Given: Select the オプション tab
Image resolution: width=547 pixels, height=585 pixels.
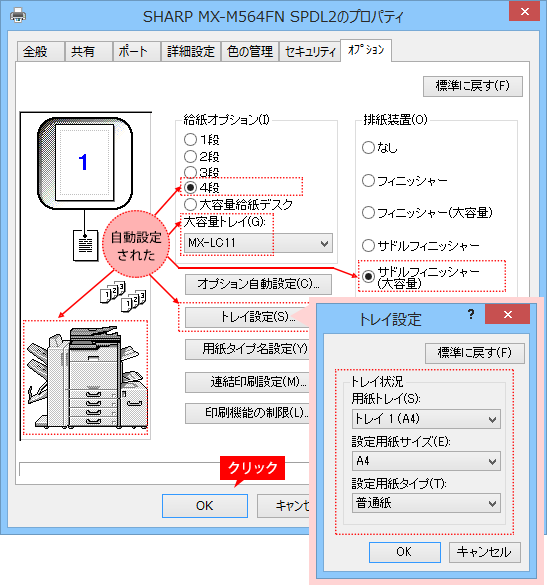Looking at the screenshot, I should 366,50.
